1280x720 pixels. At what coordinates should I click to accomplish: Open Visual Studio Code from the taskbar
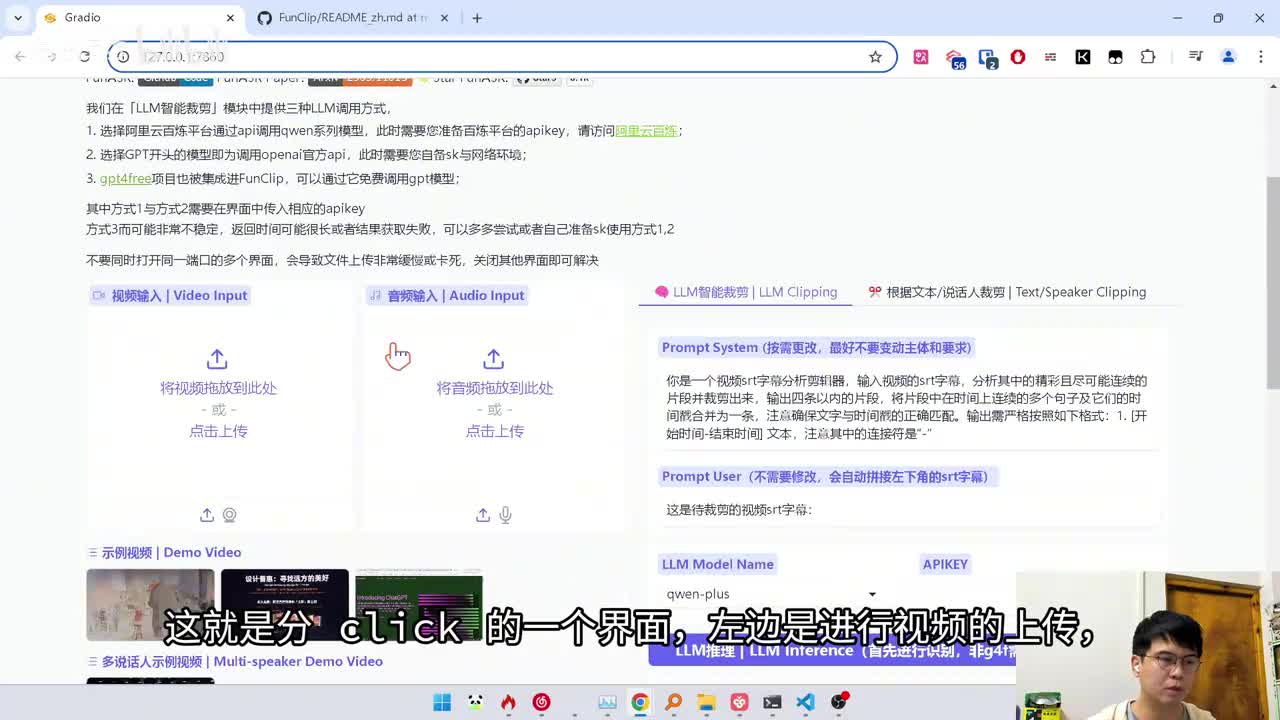click(x=805, y=702)
